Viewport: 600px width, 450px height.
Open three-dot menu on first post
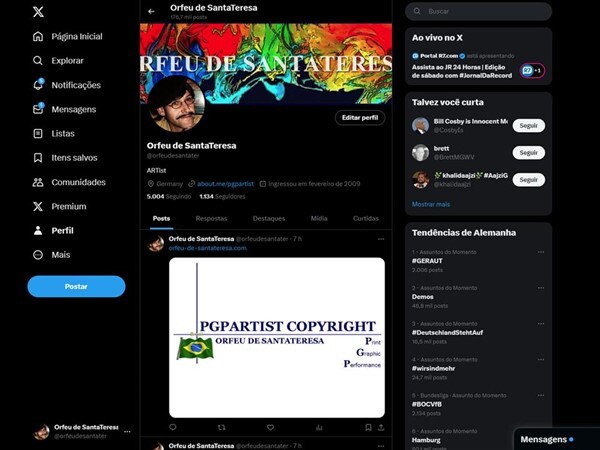(381, 239)
